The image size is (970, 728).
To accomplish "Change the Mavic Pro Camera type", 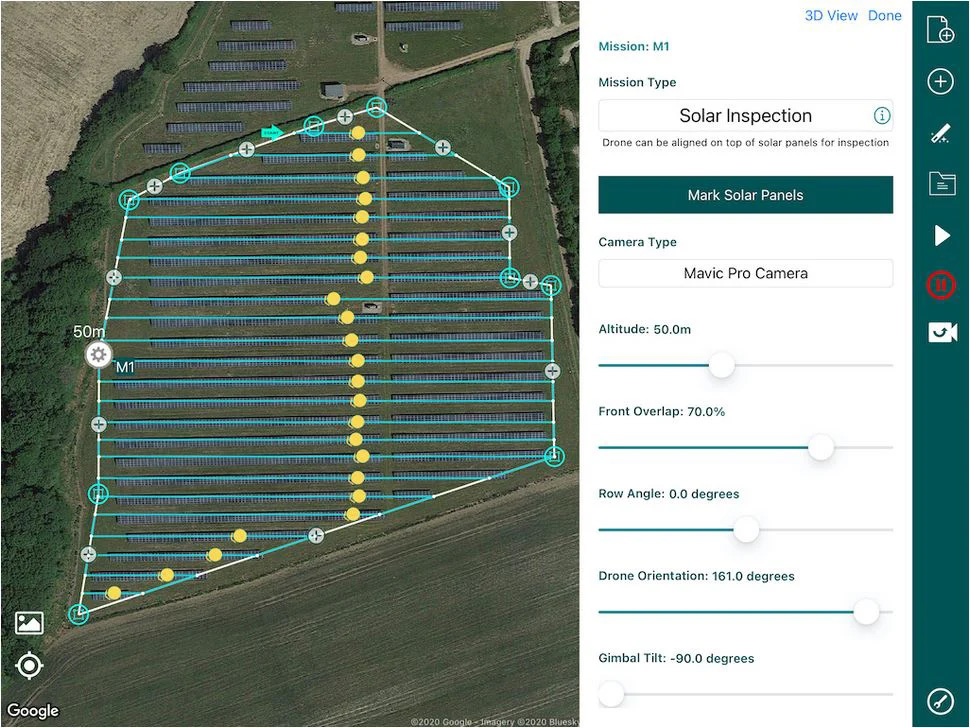I will pyautogui.click(x=745, y=273).
